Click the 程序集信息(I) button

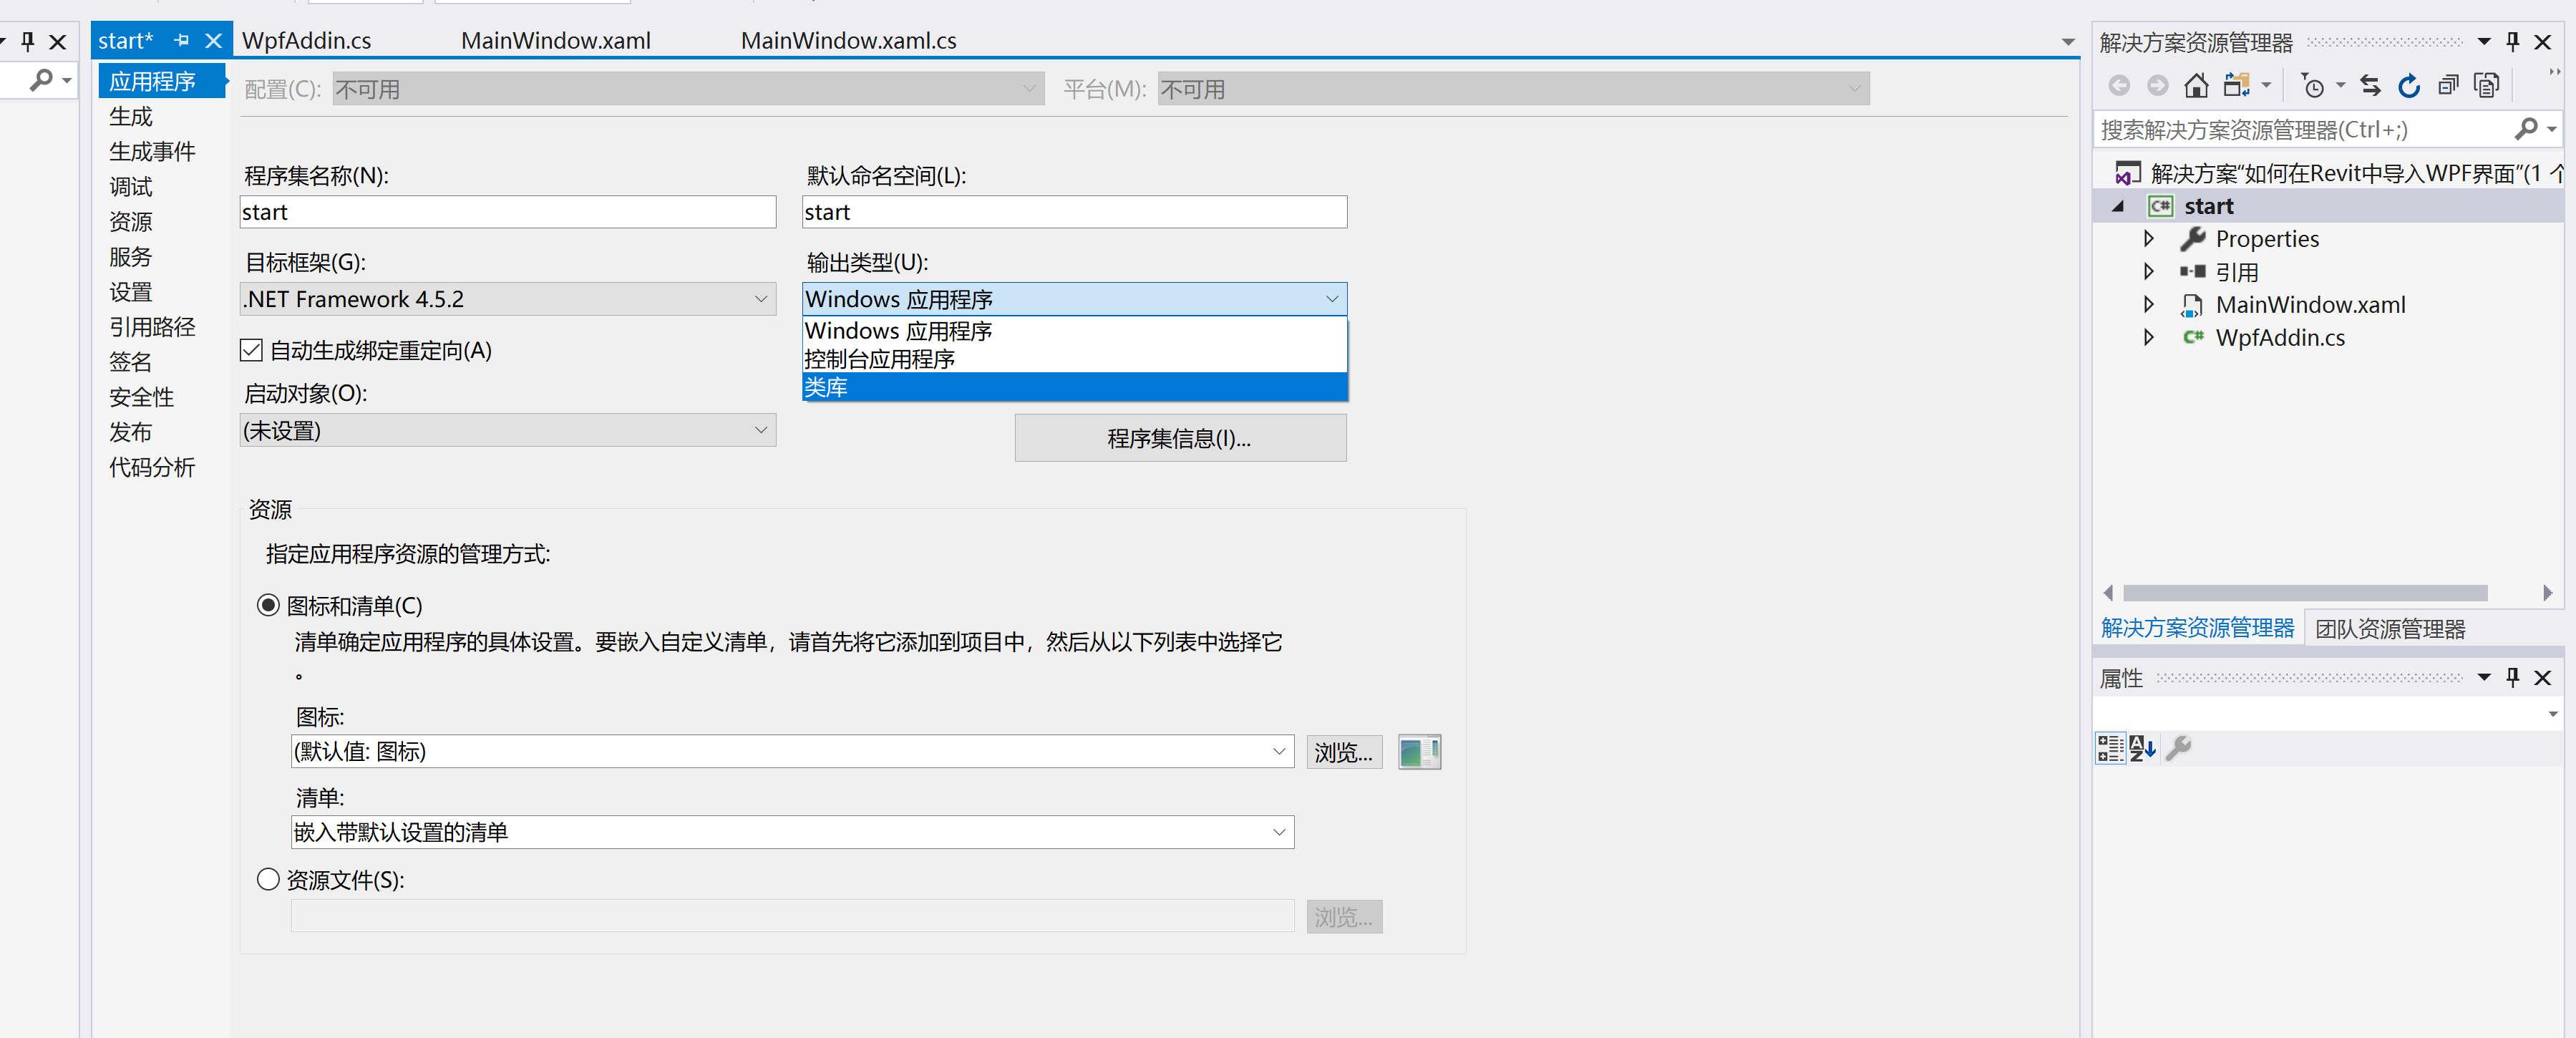pos(1180,437)
